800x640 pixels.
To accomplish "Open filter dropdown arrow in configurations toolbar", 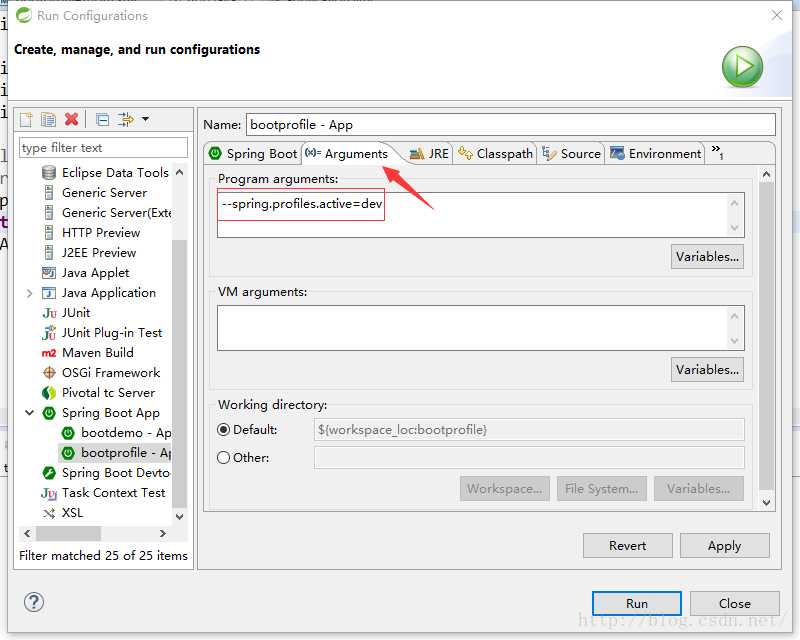I will click(145, 119).
